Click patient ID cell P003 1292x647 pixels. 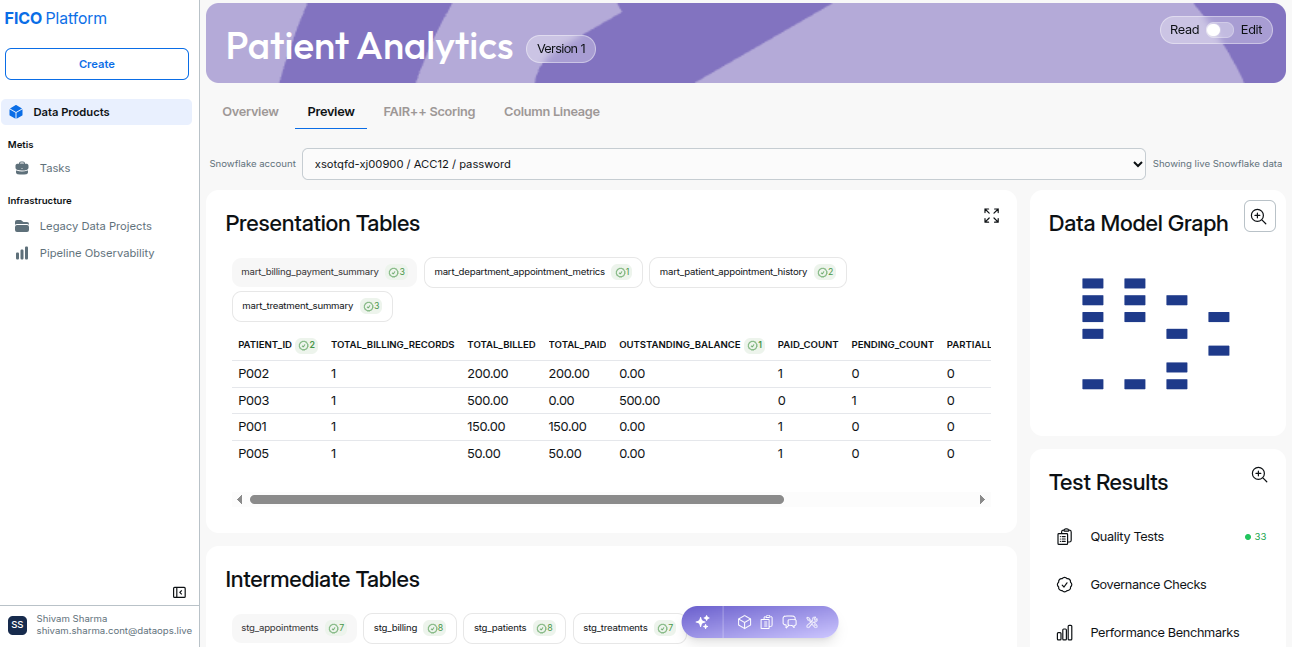click(253, 401)
